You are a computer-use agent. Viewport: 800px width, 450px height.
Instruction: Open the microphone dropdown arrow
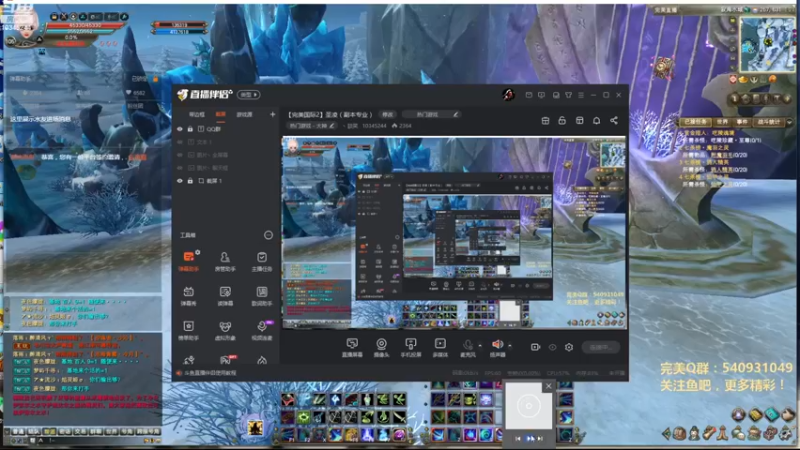[480, 345]
